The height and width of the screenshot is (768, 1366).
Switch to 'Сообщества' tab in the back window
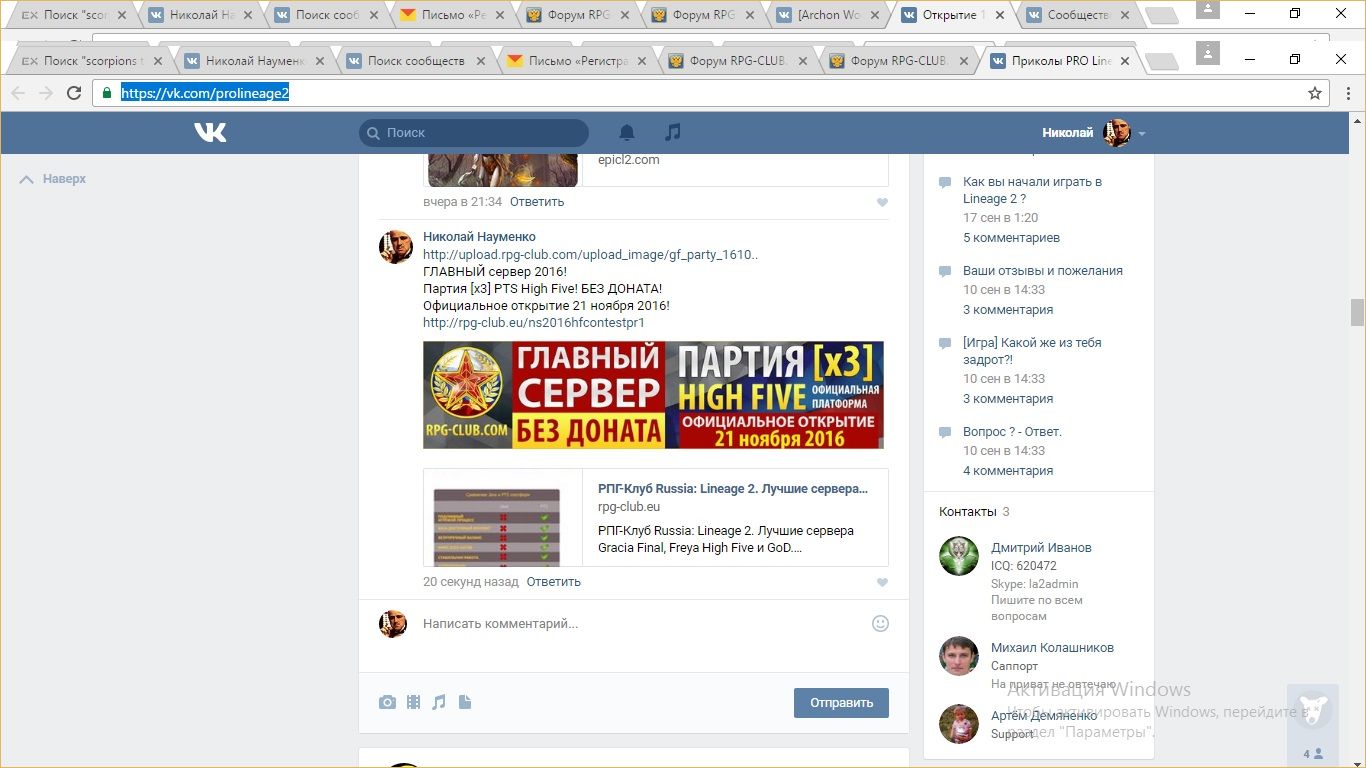coord(1078,15)
